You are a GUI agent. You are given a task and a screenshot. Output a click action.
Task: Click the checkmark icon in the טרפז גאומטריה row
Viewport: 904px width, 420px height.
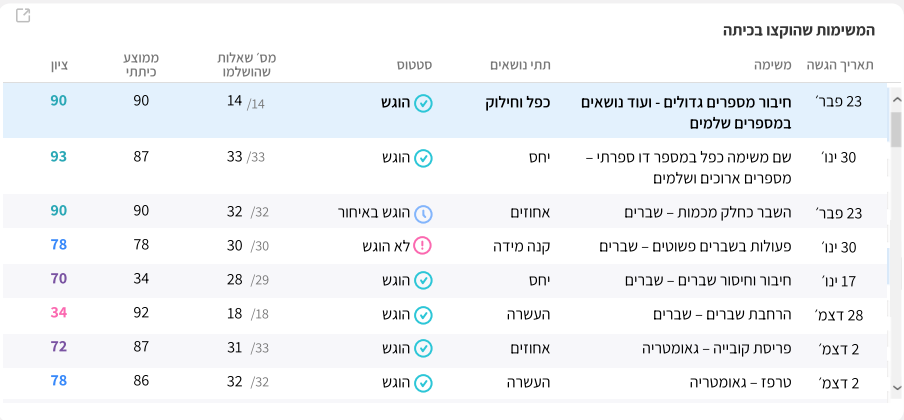pyautogui.click(x=423, y=382)
